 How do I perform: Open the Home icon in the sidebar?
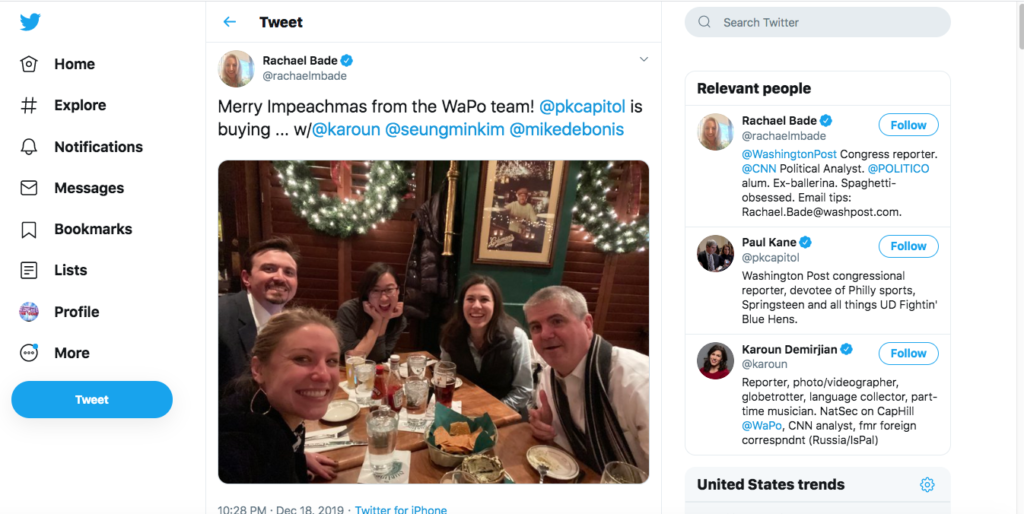(29, 64)
